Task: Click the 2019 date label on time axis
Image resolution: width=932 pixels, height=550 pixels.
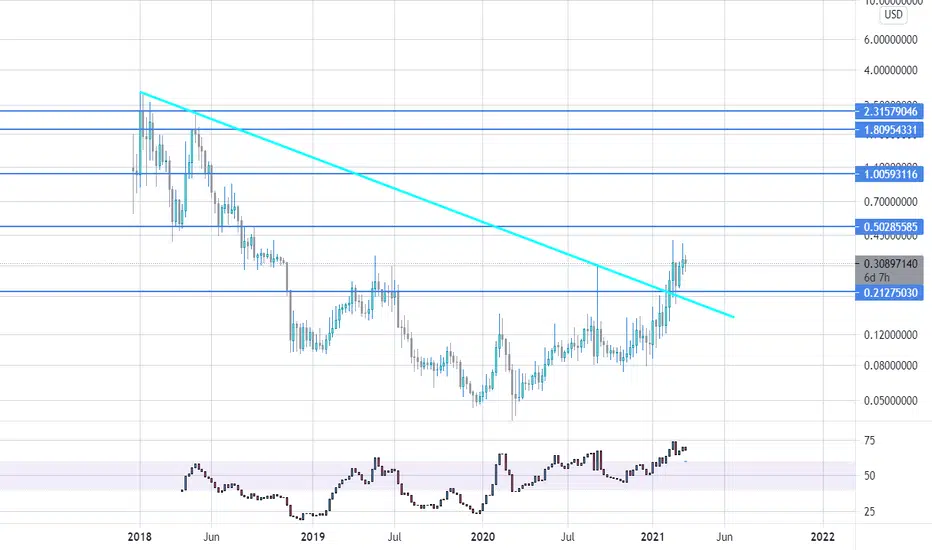Action: tap(313, 537)
